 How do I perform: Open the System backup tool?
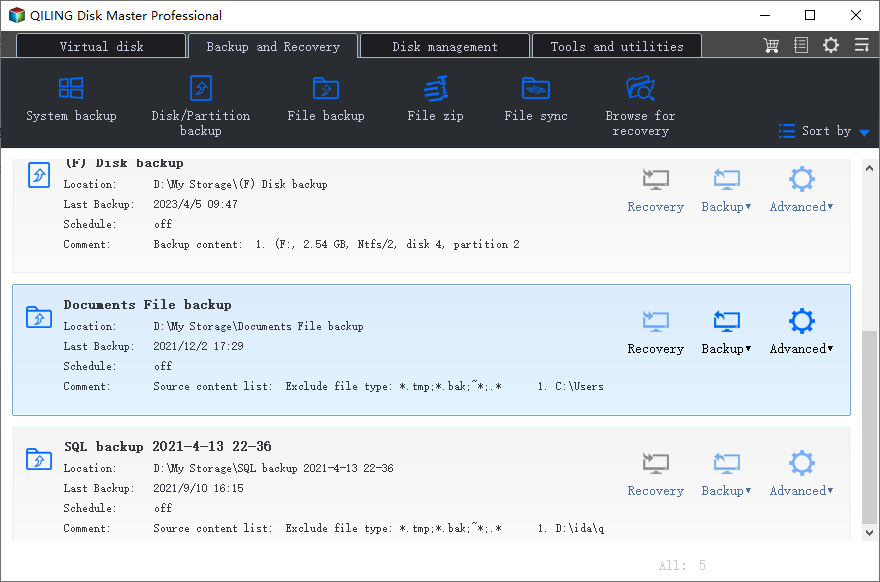(71, 99)
